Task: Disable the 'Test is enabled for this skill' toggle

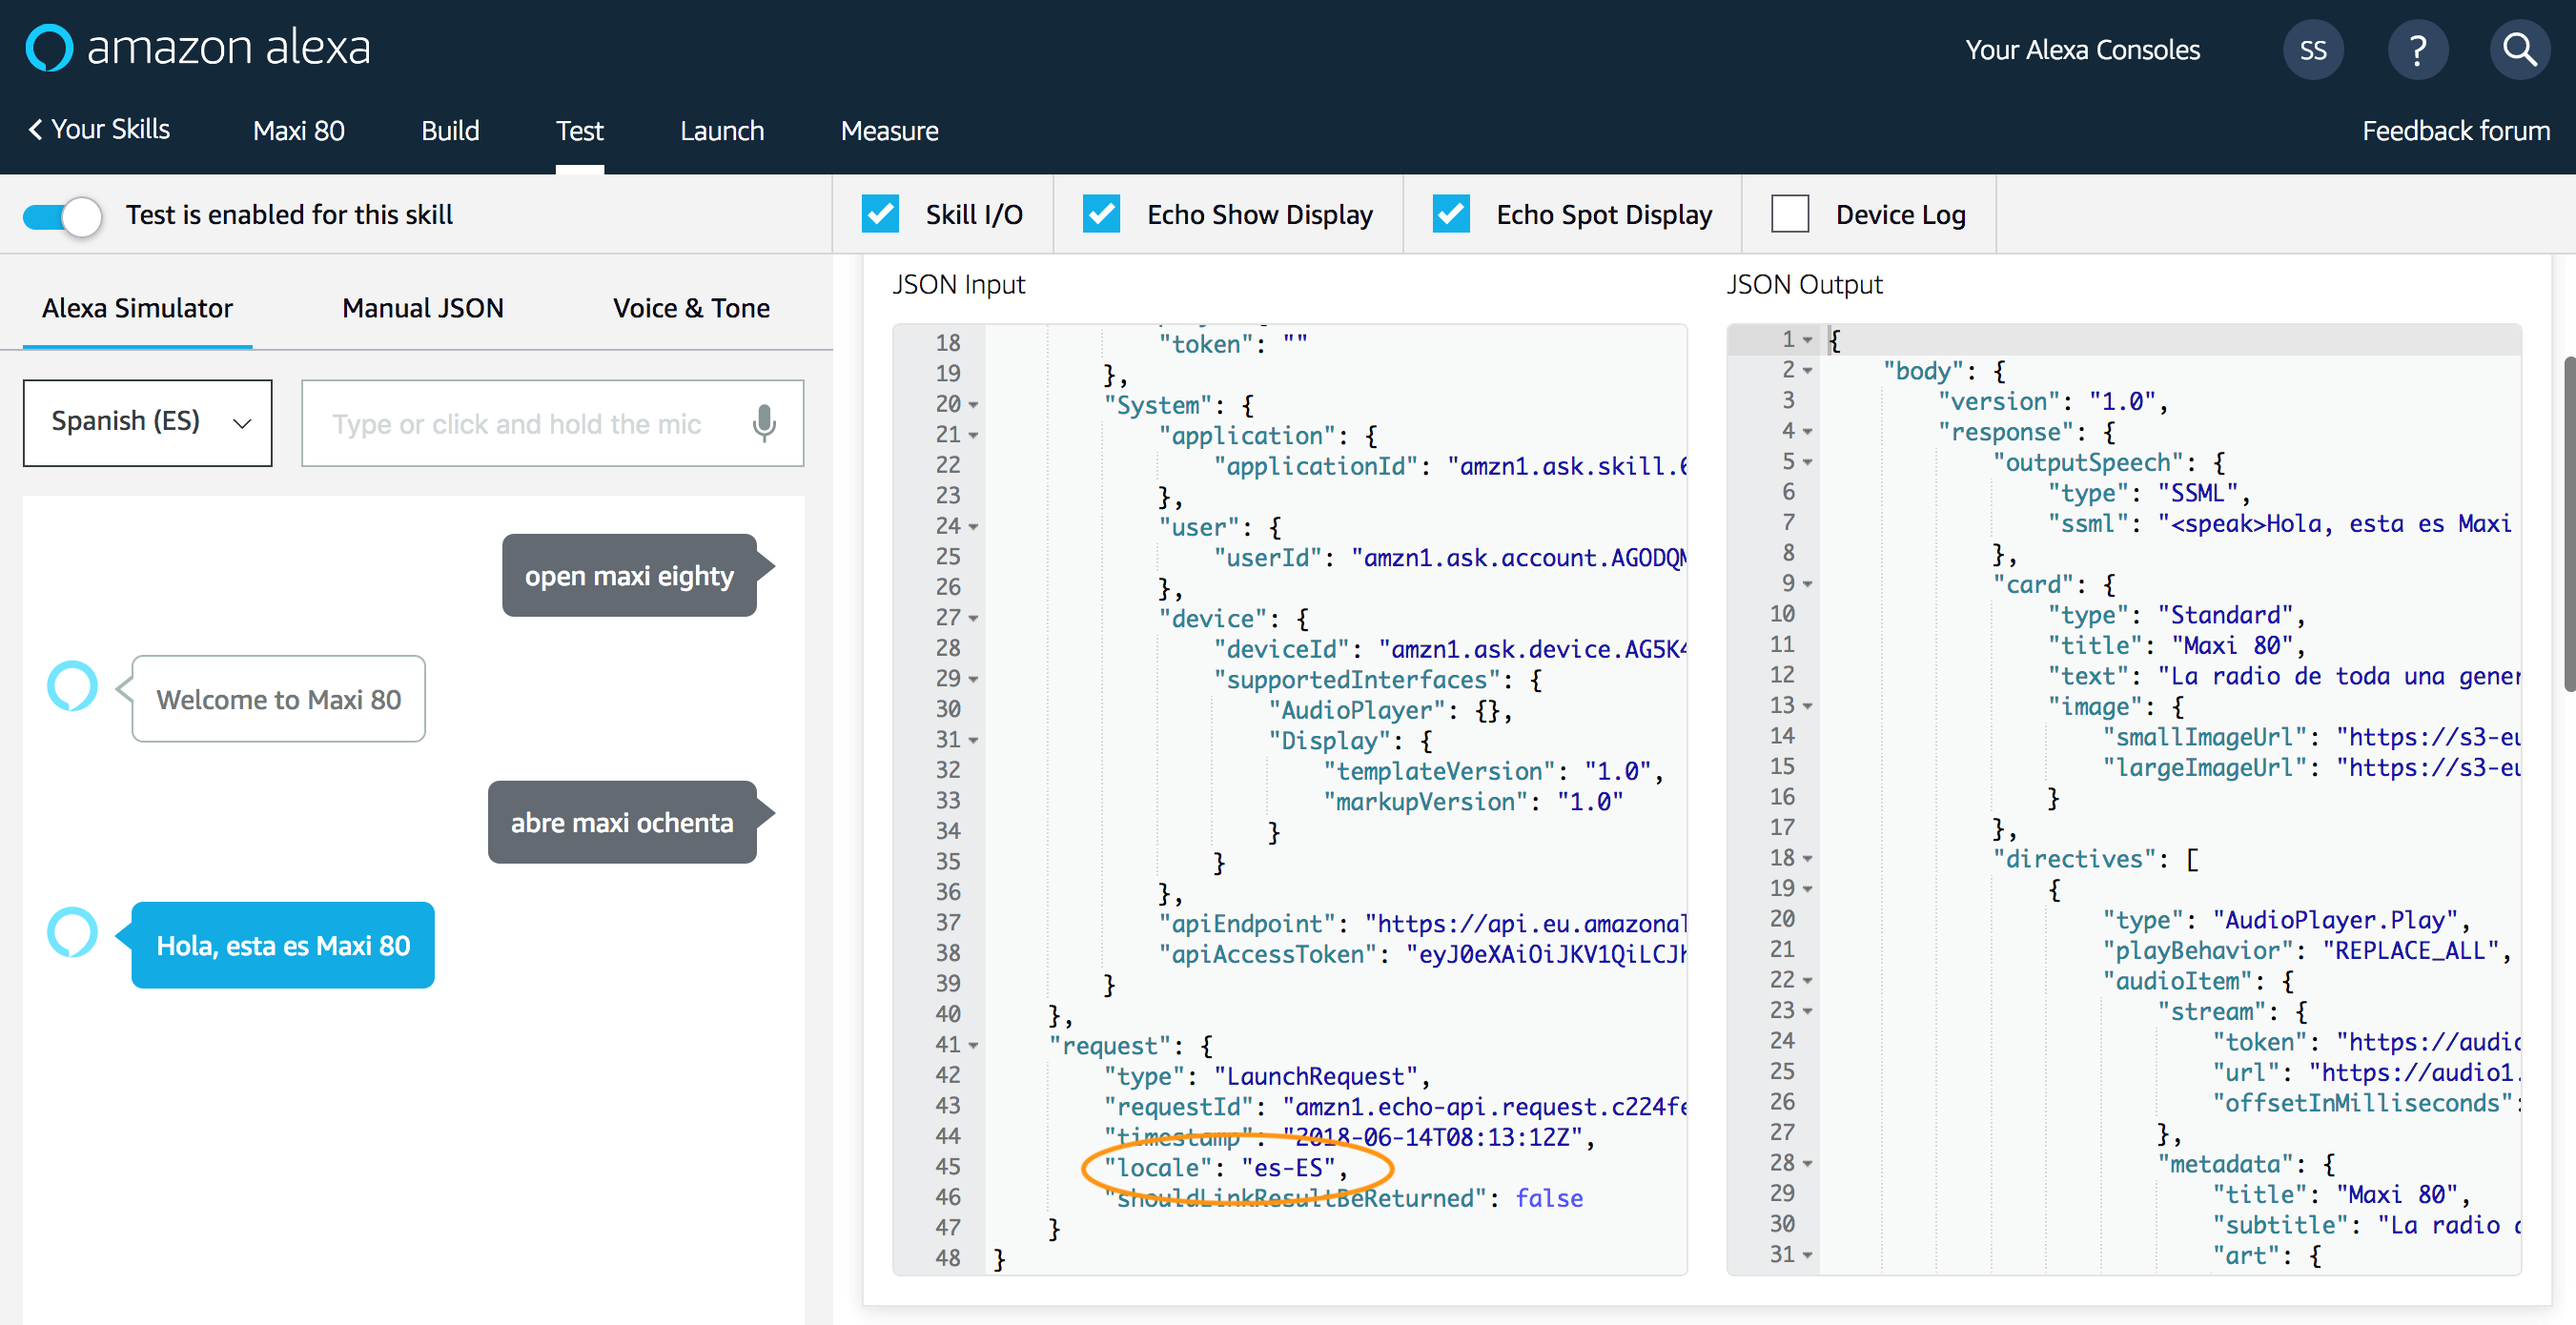Action: point(62,215)
